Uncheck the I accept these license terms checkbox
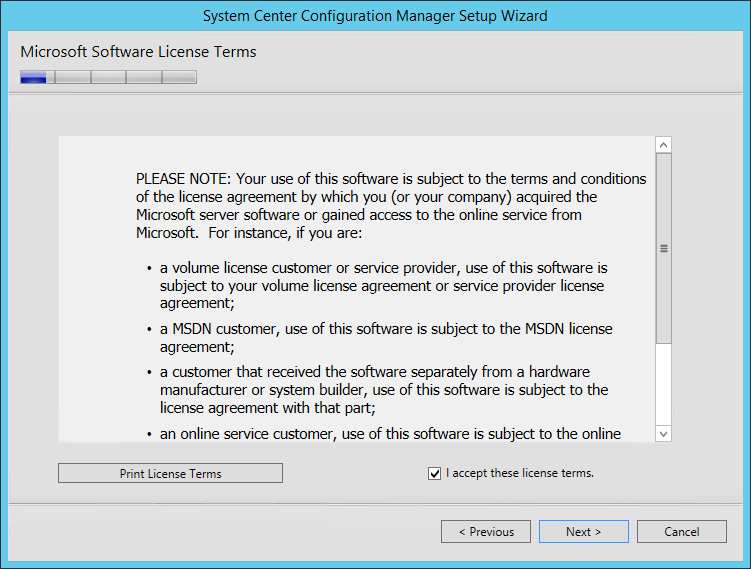The image size is (751, 569). click(x=434, y=474)
